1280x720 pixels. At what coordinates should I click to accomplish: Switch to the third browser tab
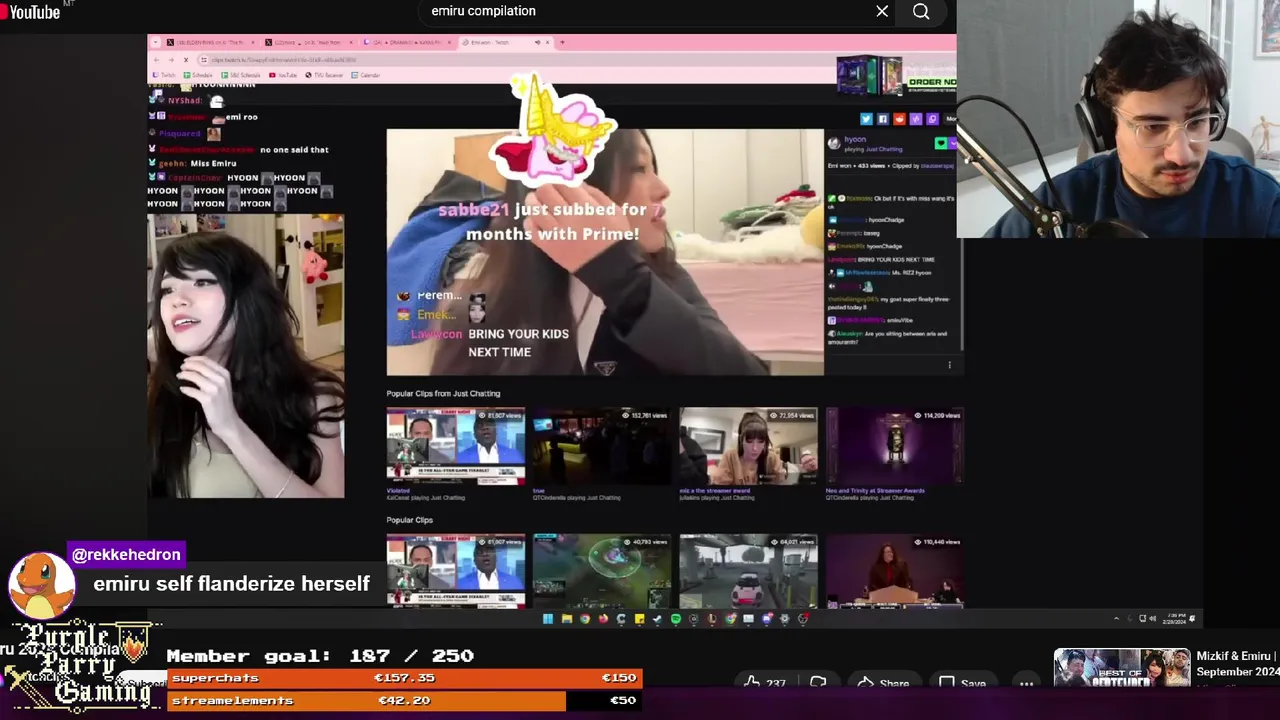click(408, 42)
